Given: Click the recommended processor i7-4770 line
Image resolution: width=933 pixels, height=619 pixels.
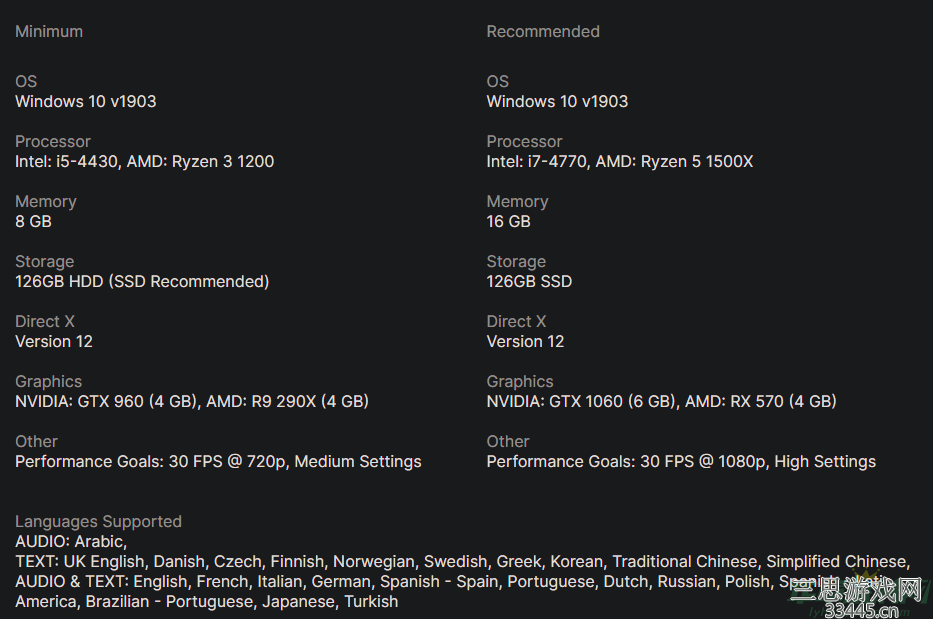Looking at the screenshot, I should (x=619, y=161).
